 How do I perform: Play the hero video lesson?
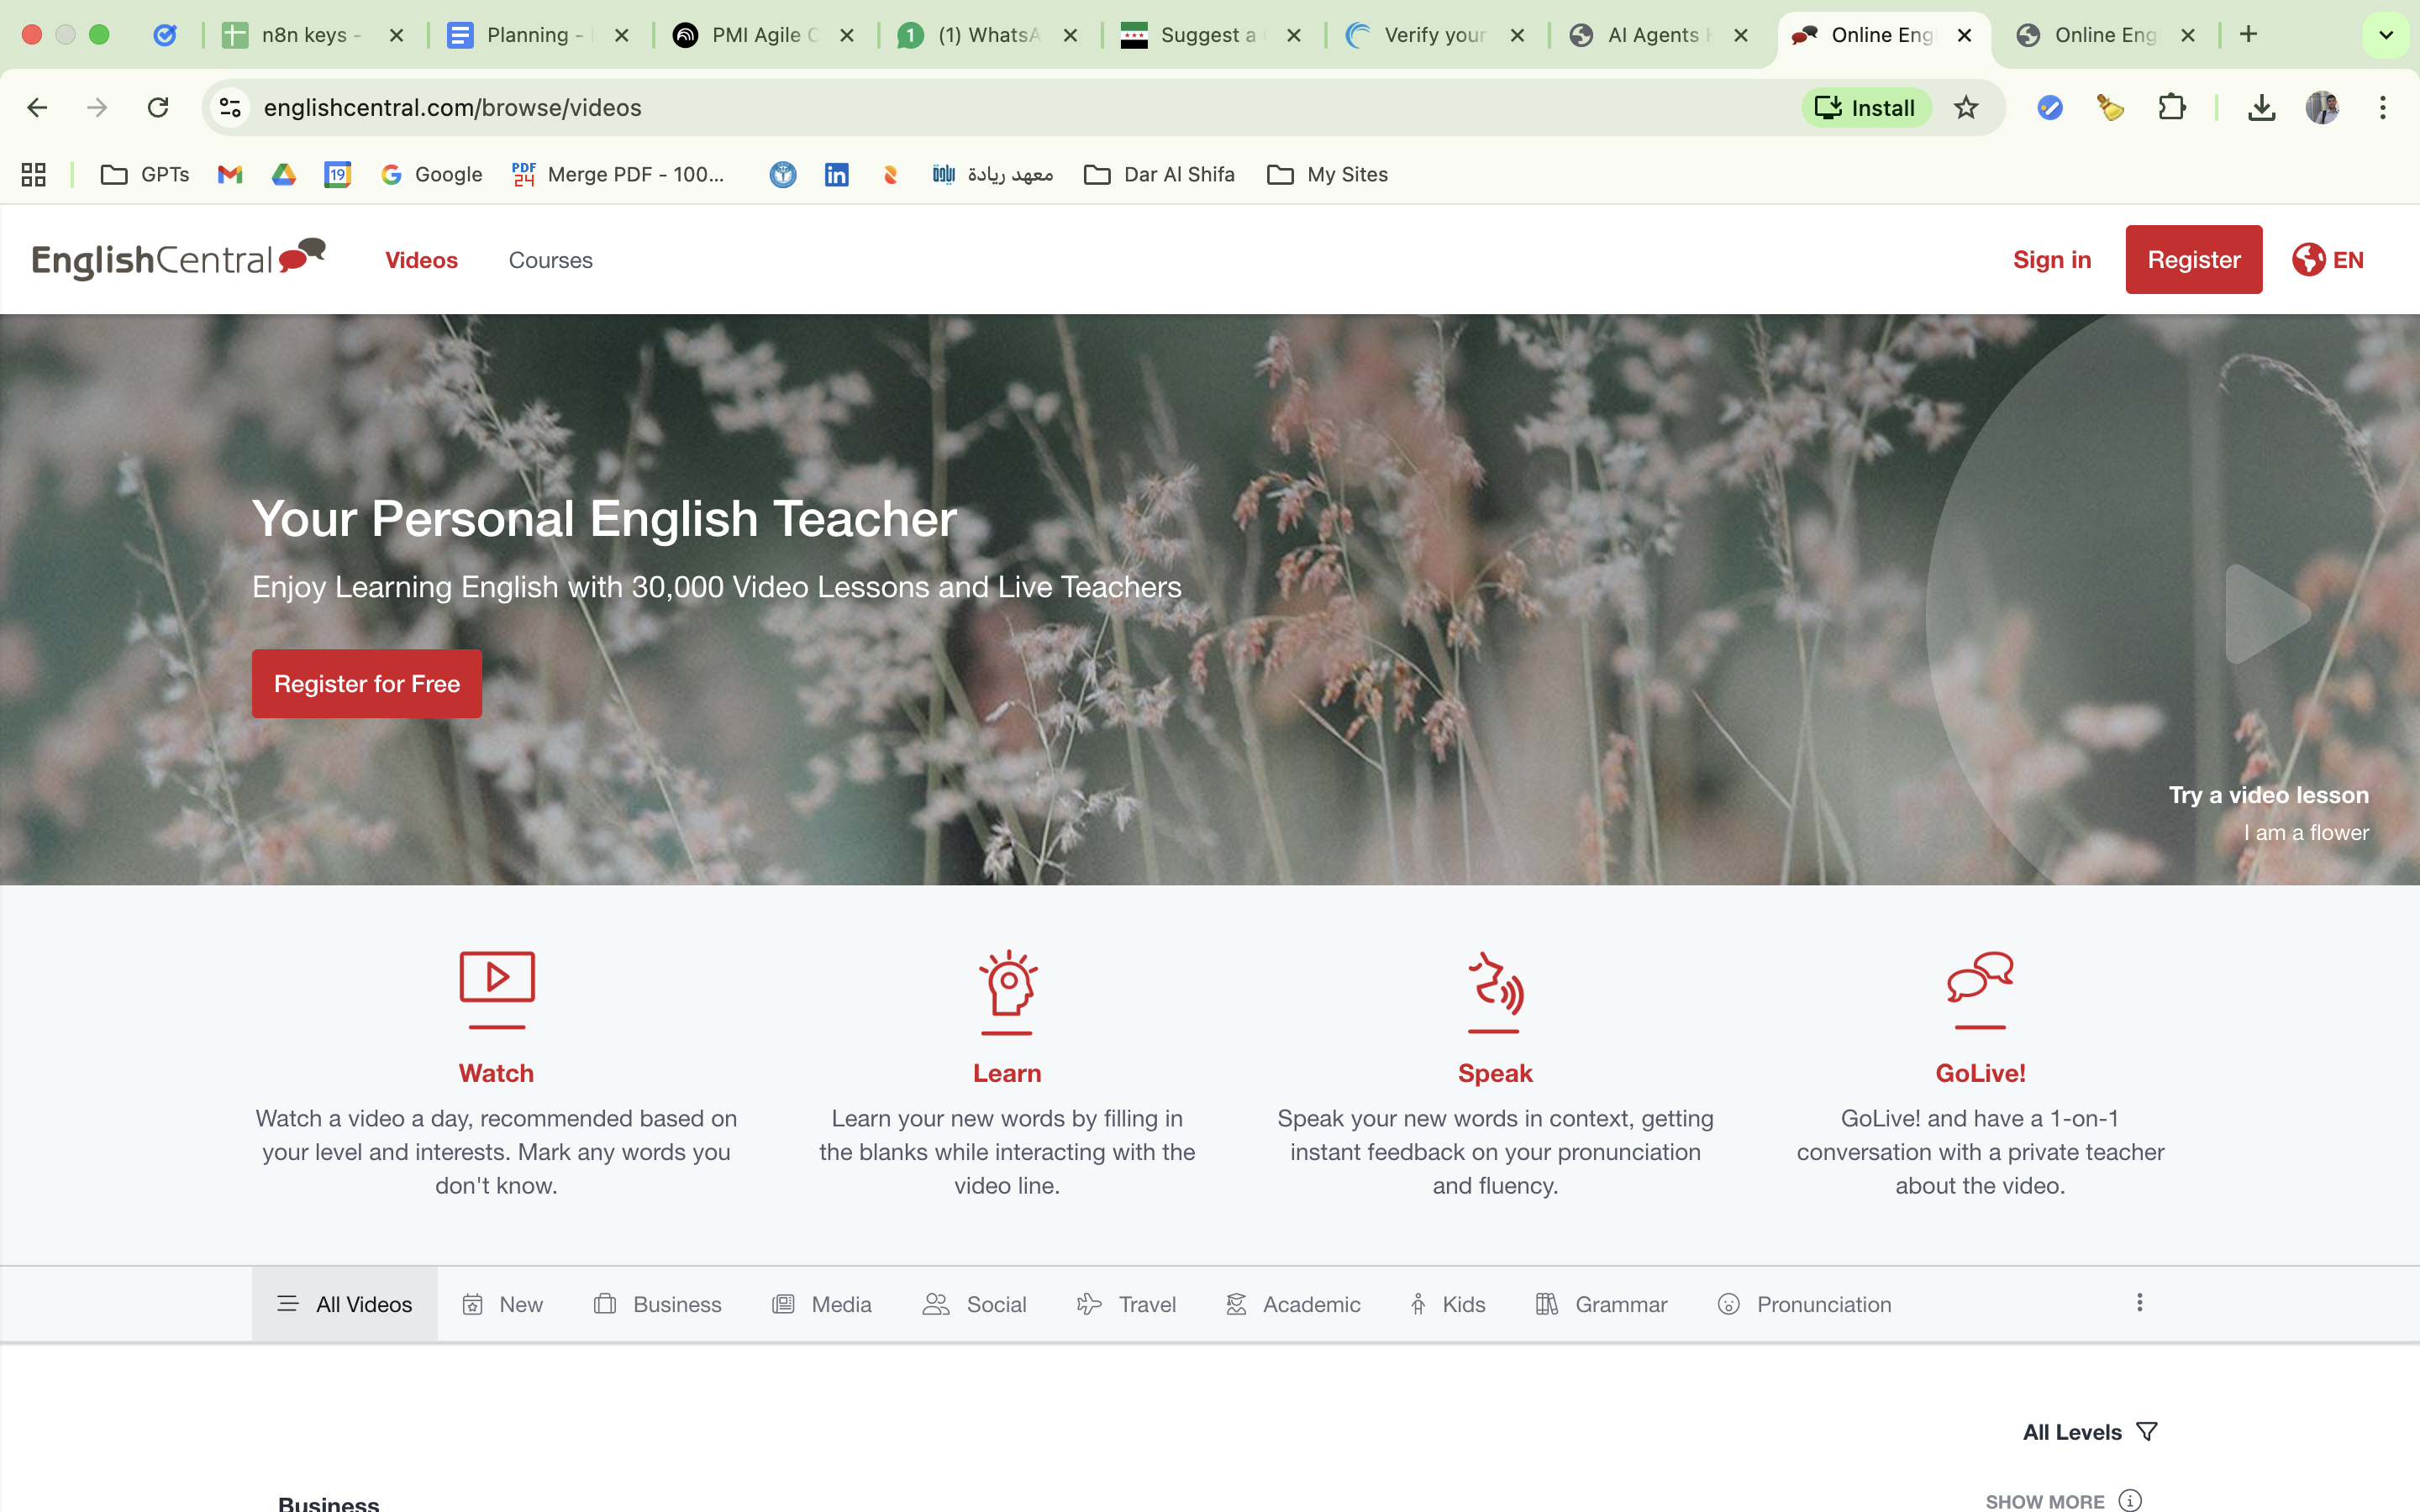pos(2265,613)
